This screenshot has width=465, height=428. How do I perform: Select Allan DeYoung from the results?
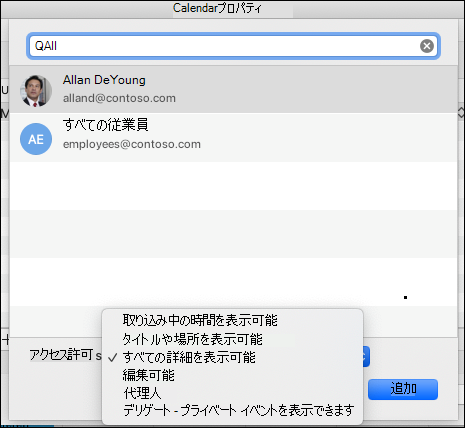tap(233, 90)
